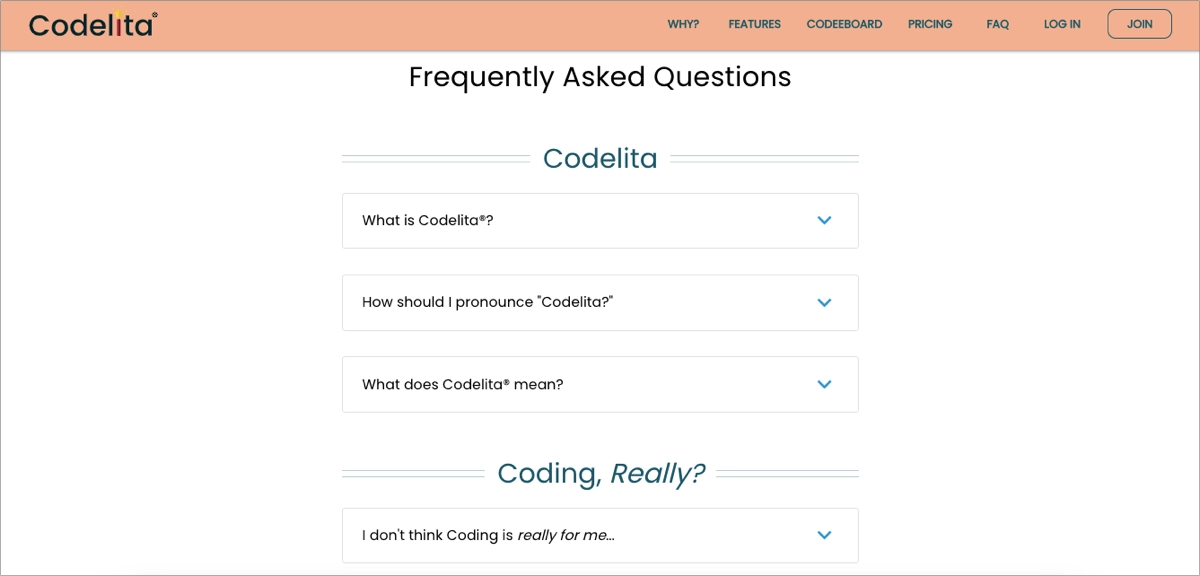
Task: Expand "How should I pronounce Codelita?"
Action: click(600, 302)
